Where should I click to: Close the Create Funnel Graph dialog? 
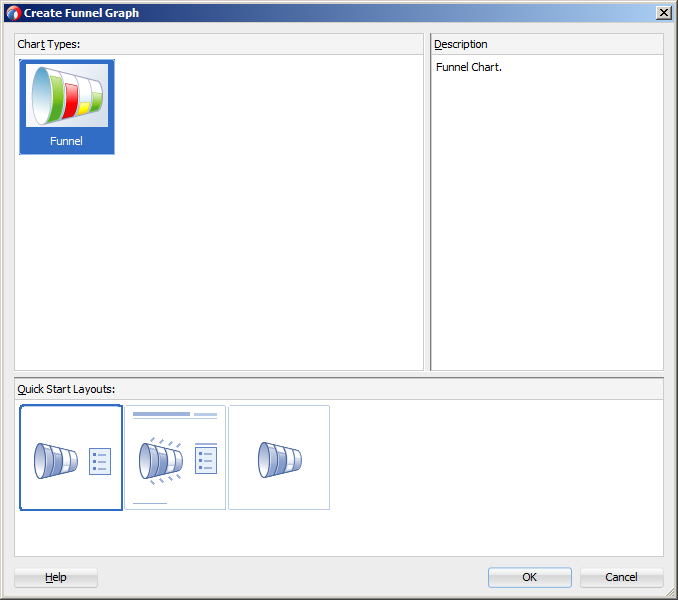[664, 13]
